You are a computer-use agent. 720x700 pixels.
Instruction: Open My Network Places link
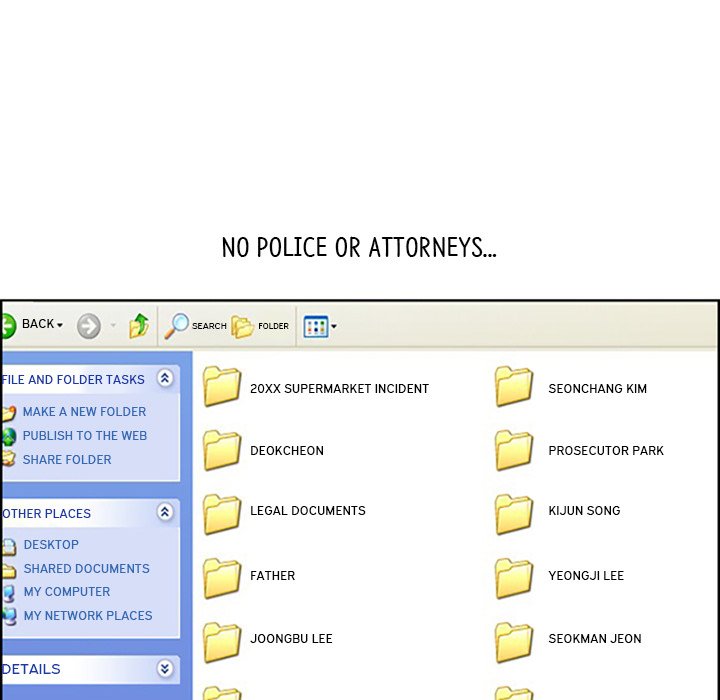click(x=88, y=615)
